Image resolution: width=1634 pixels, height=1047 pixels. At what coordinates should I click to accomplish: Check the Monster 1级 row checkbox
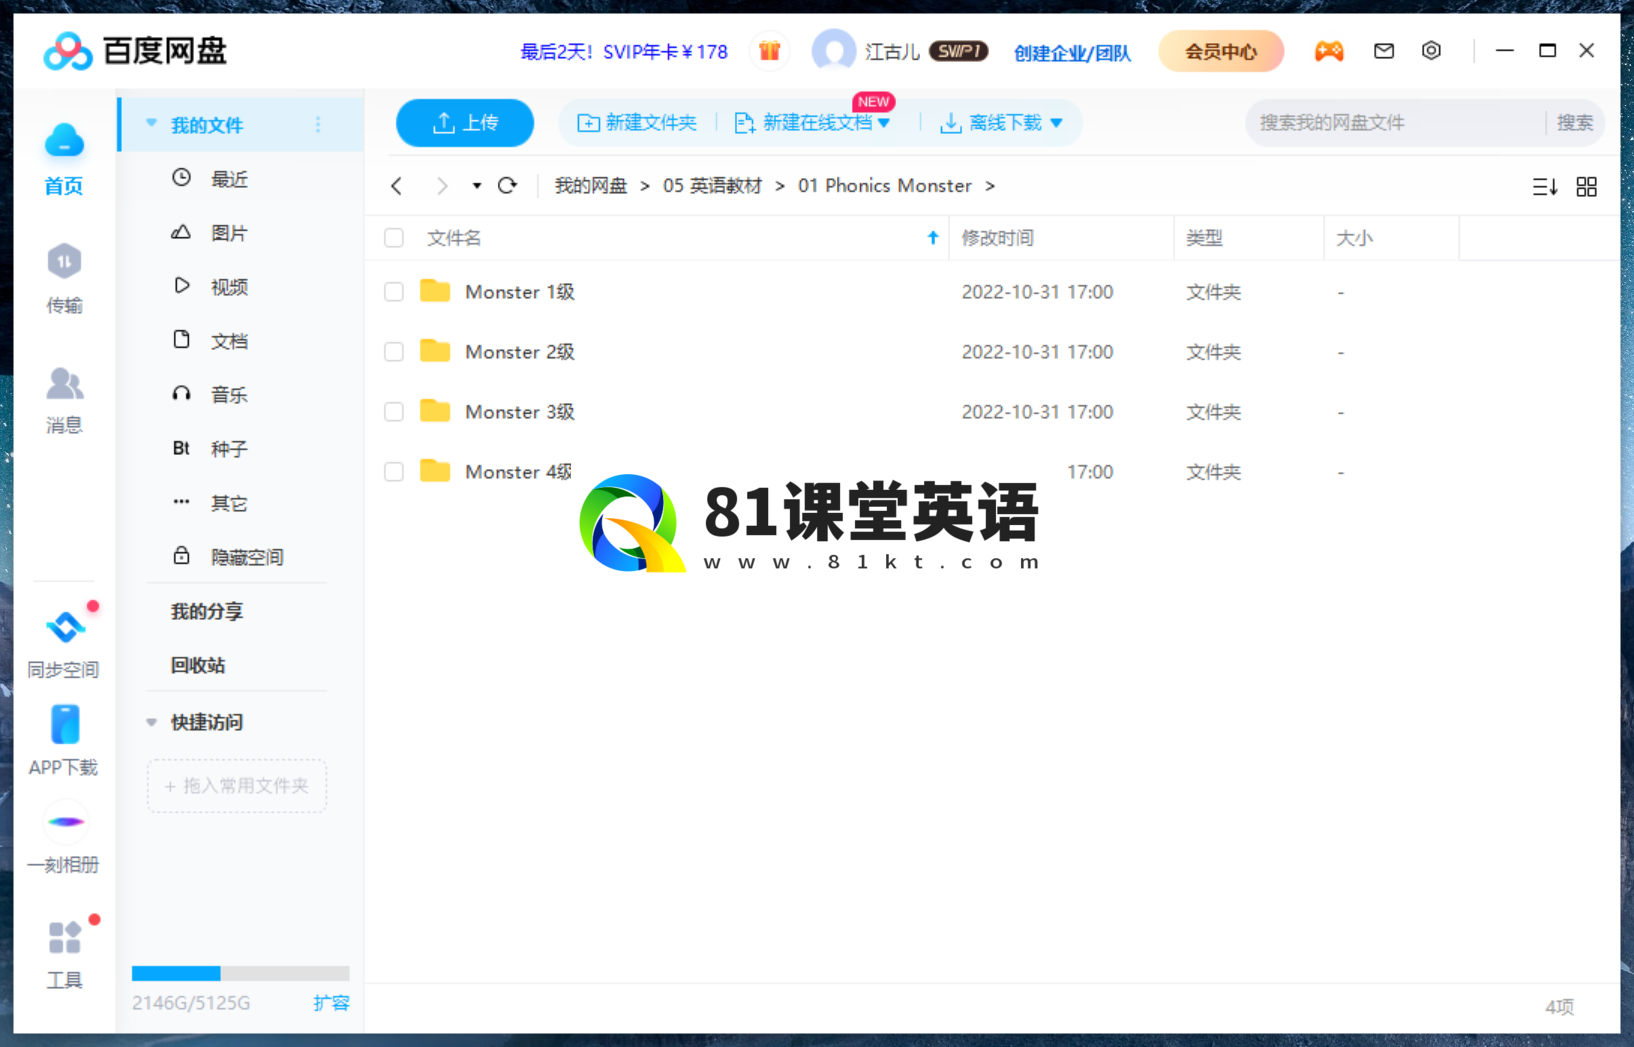pyautogui.click(x=394, y=292)
